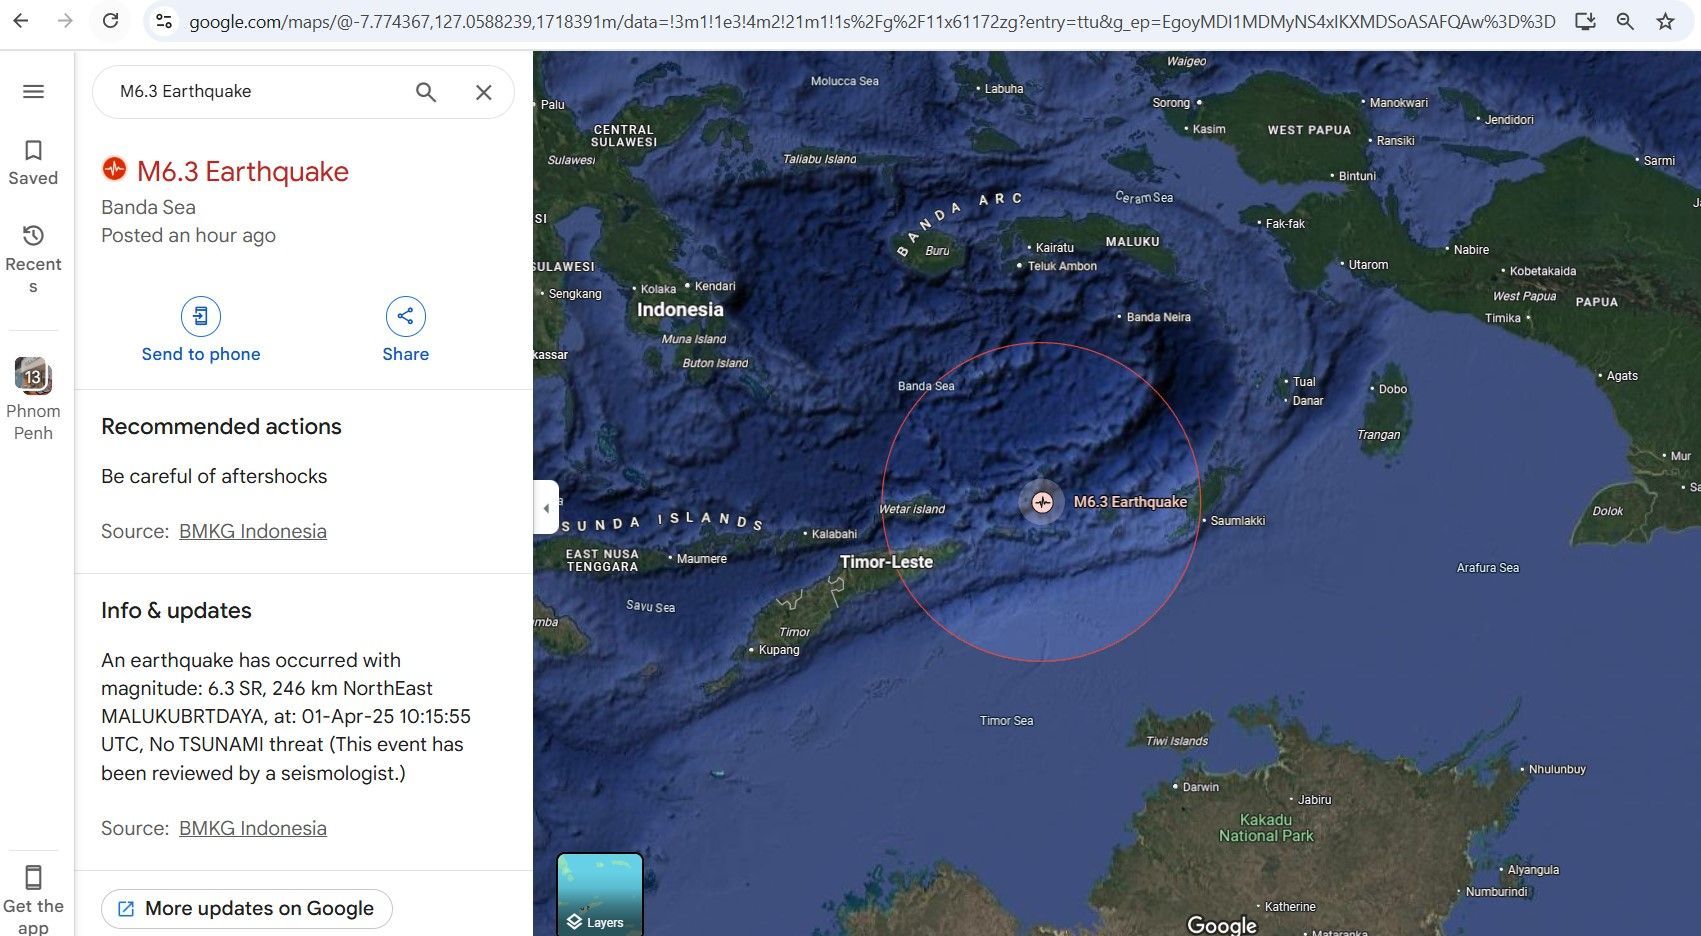Click the M6.3 Earthquake map label

click(1130, 502)
